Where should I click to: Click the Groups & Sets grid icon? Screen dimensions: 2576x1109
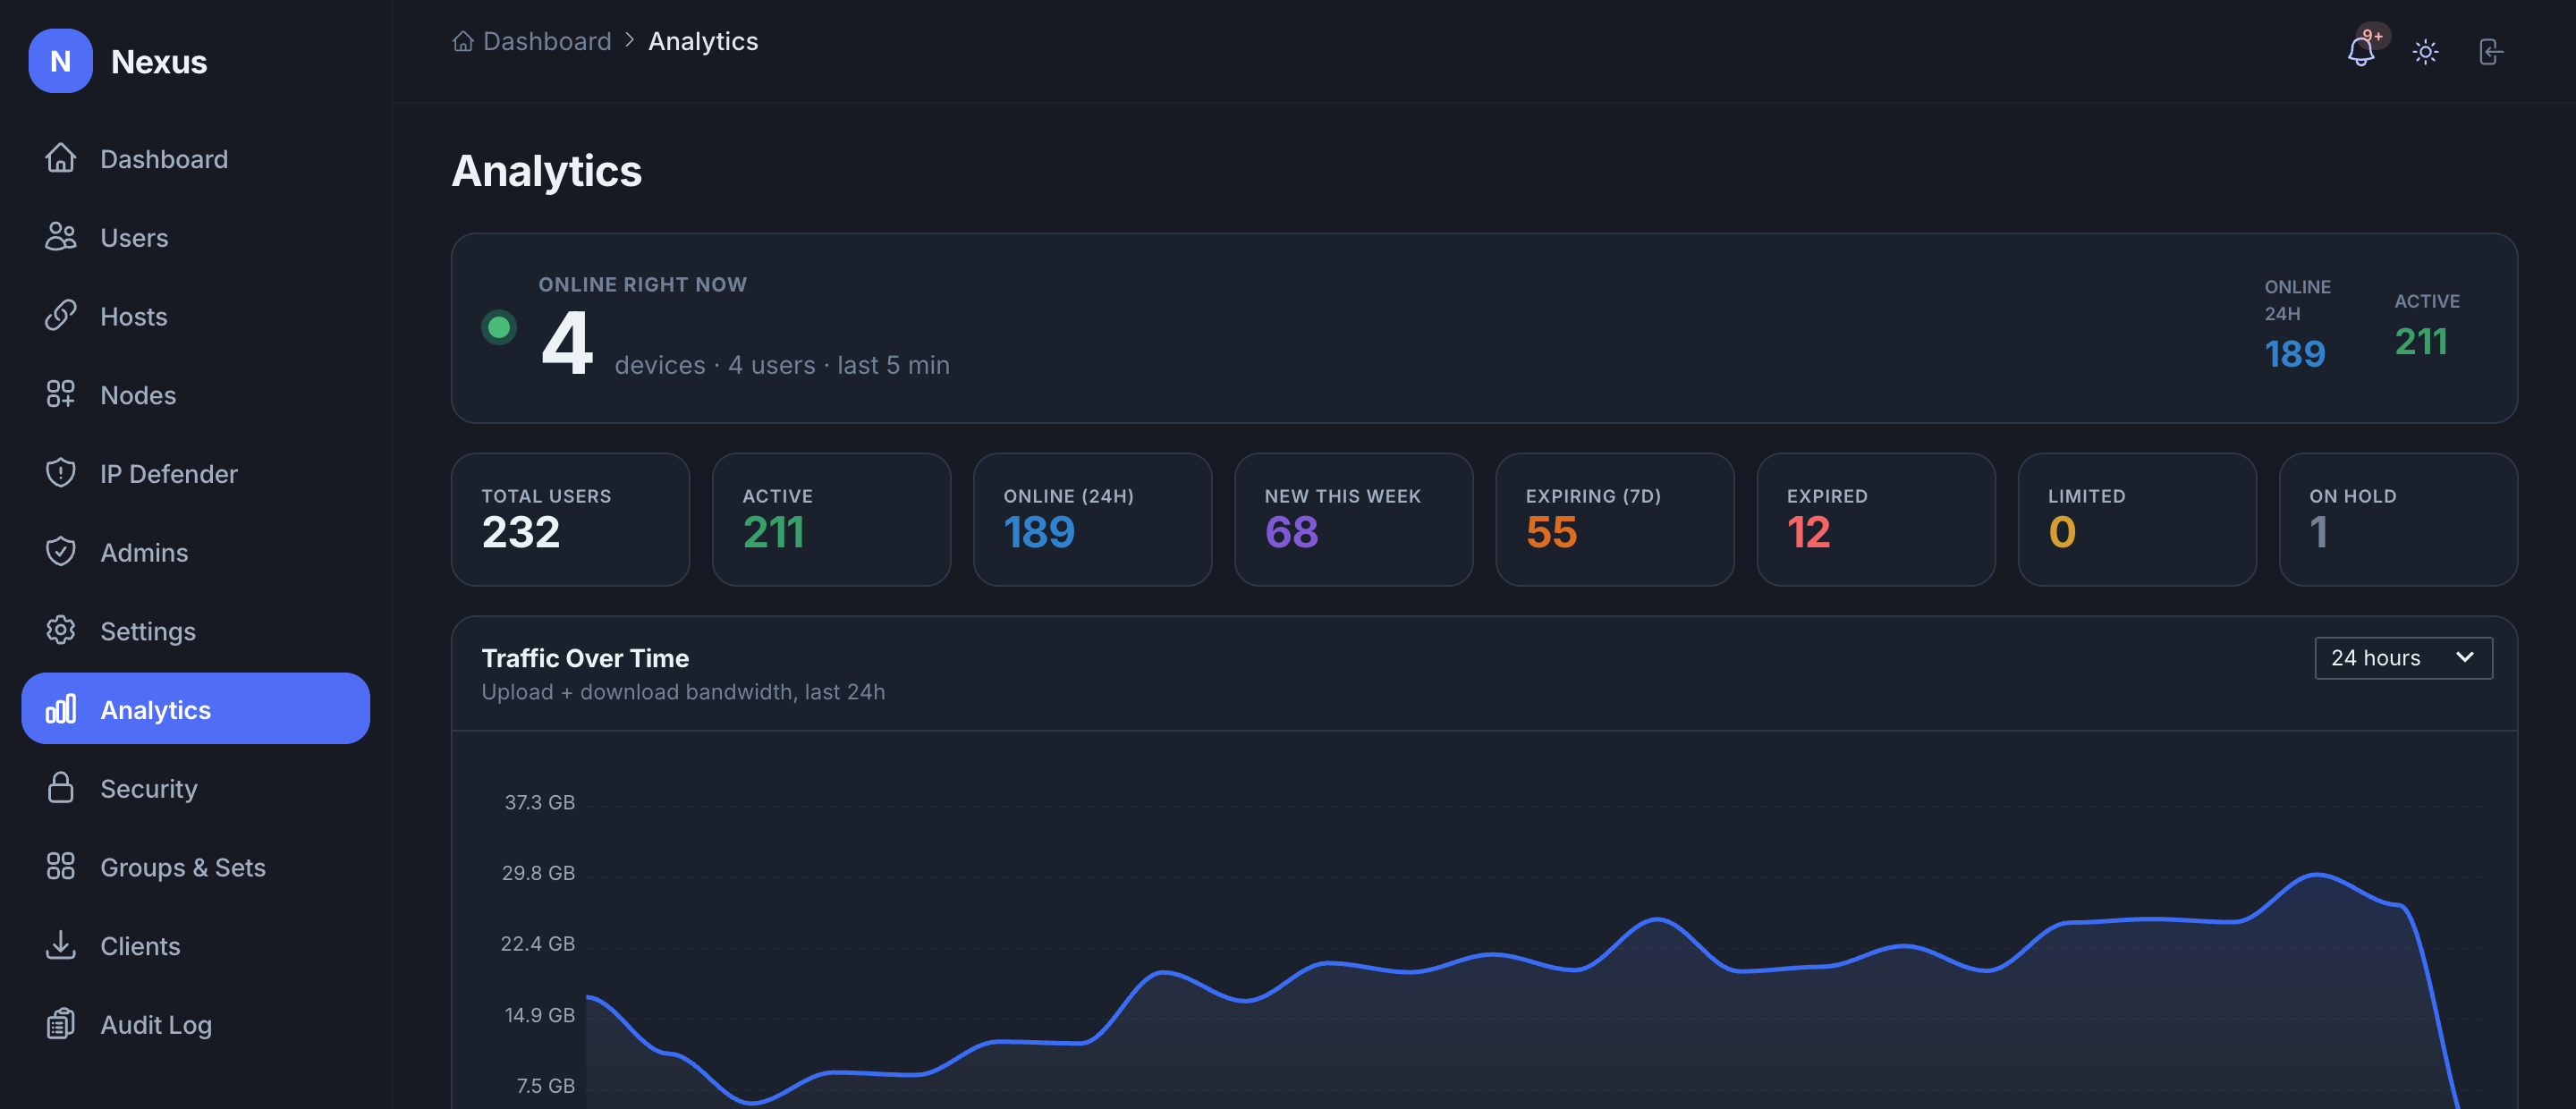click(x=60, y=866)
